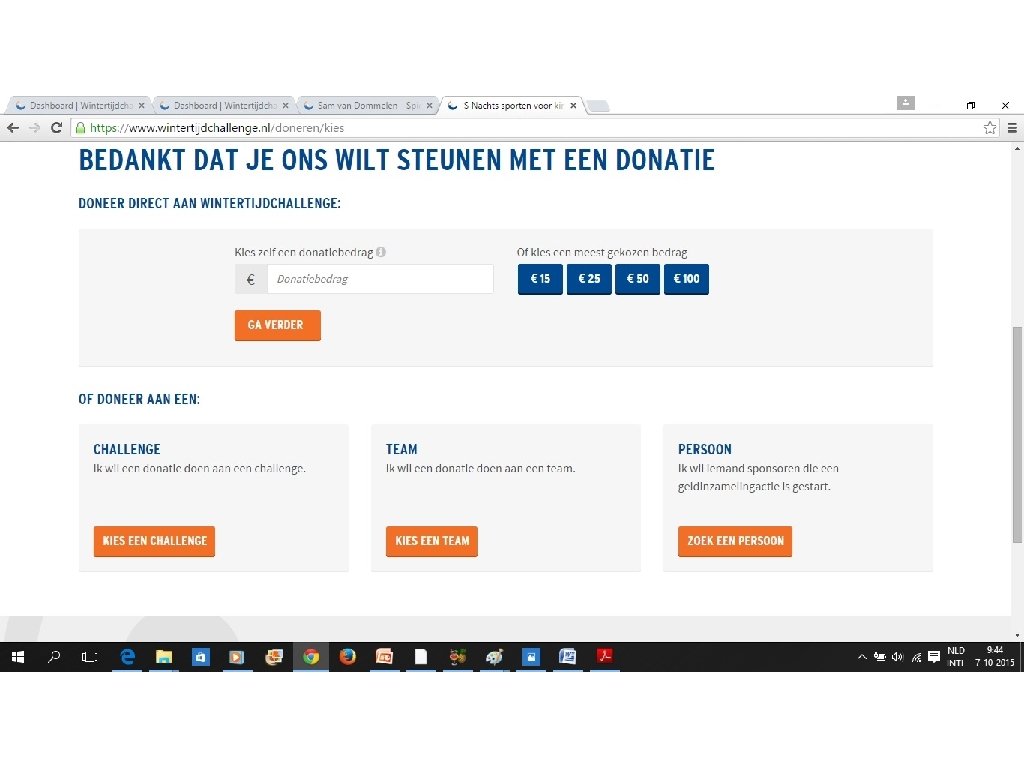Switch to Sam van Dommelen tab
1024x768 pixels.
(x=368, y=105)
